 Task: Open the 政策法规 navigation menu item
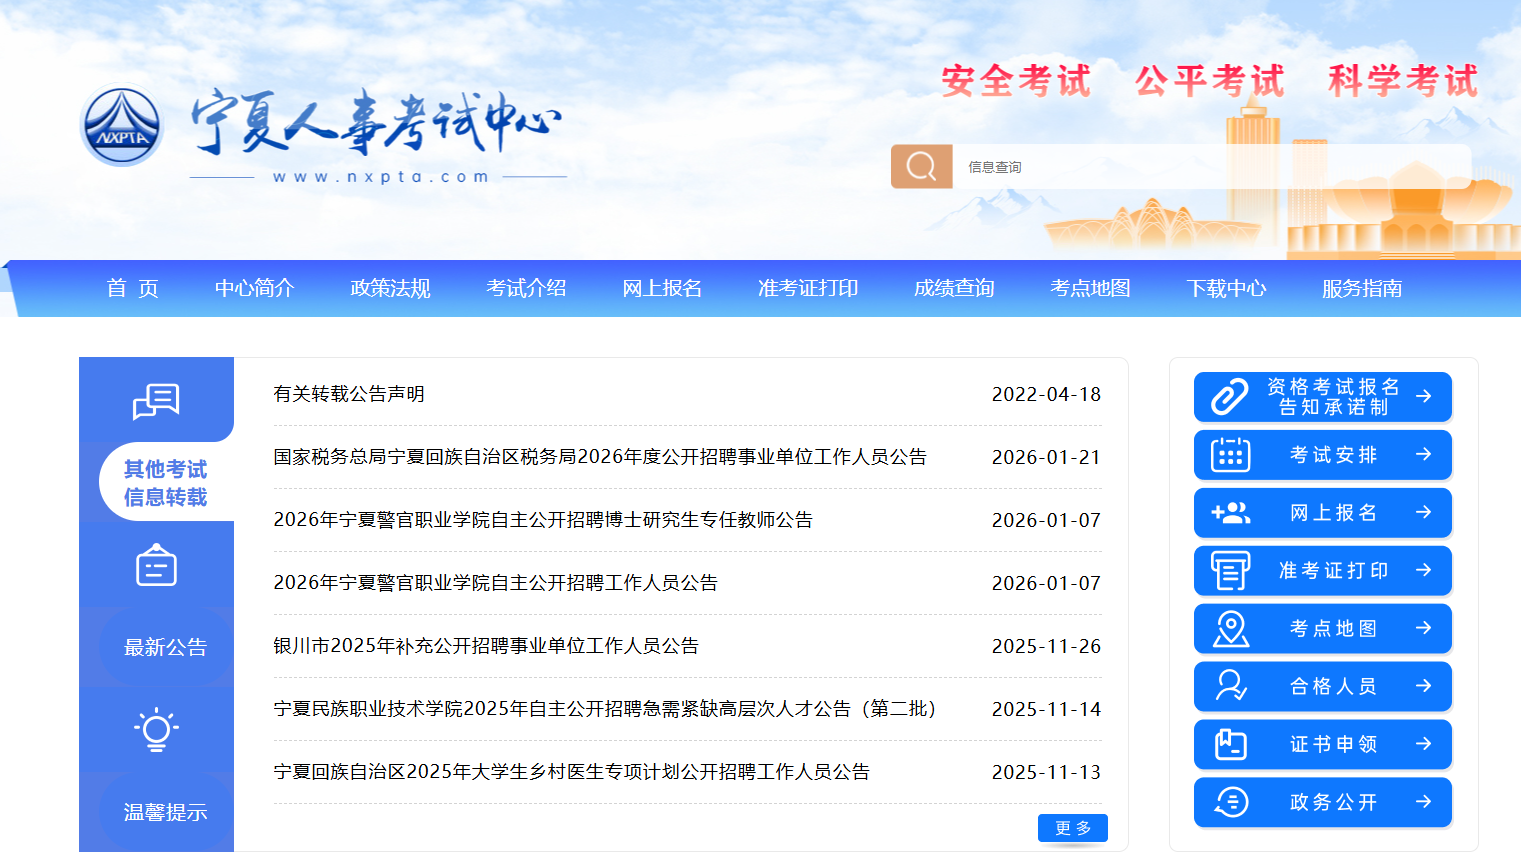point(390,289)
